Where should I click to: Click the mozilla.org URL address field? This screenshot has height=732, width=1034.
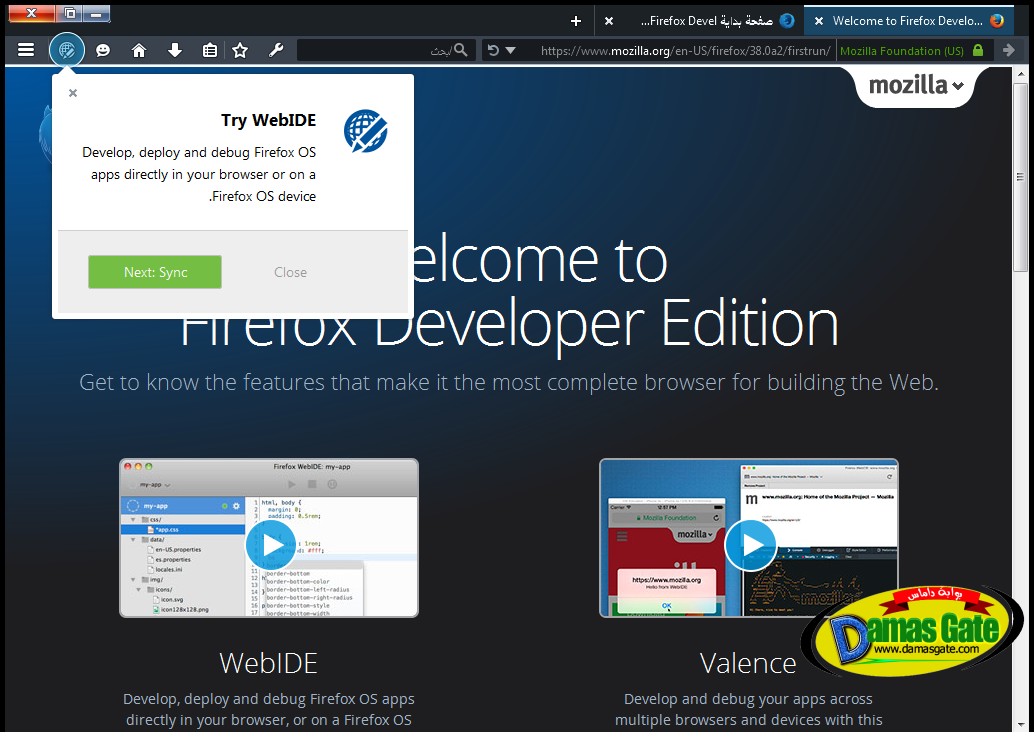(686, 50)
